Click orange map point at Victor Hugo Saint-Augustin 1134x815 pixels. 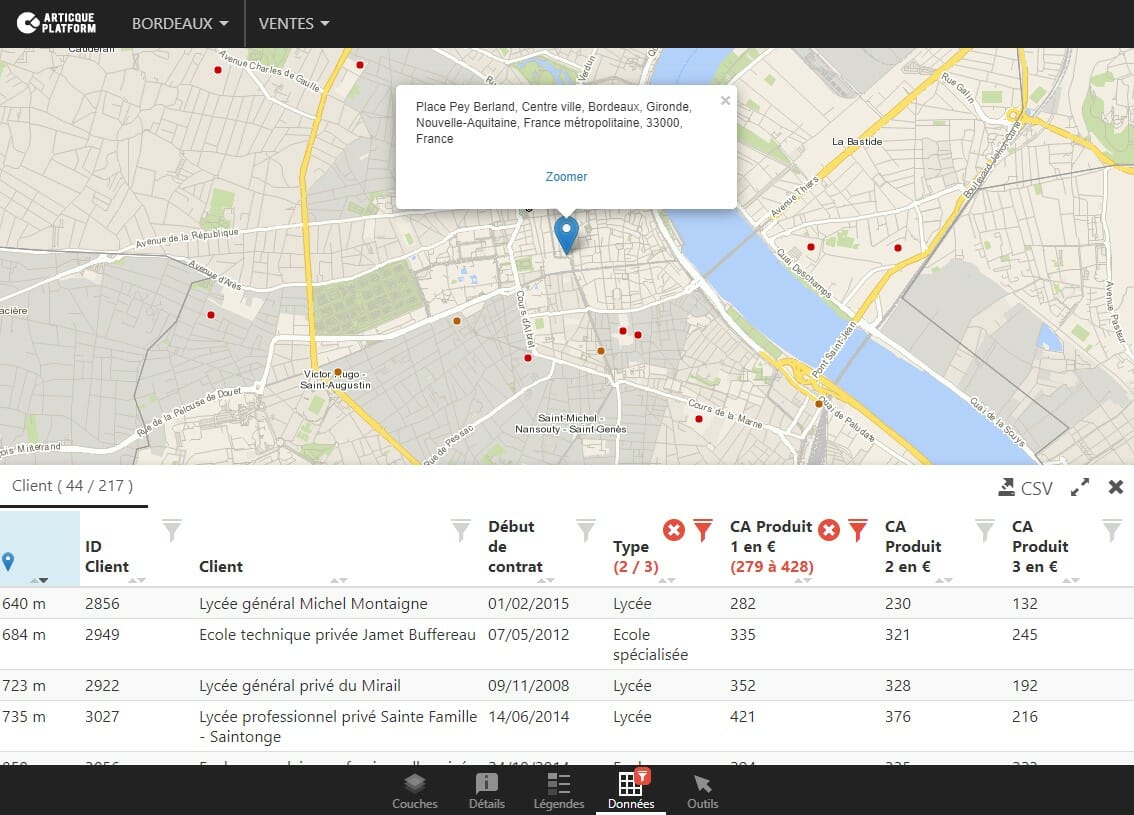point(337,372)
